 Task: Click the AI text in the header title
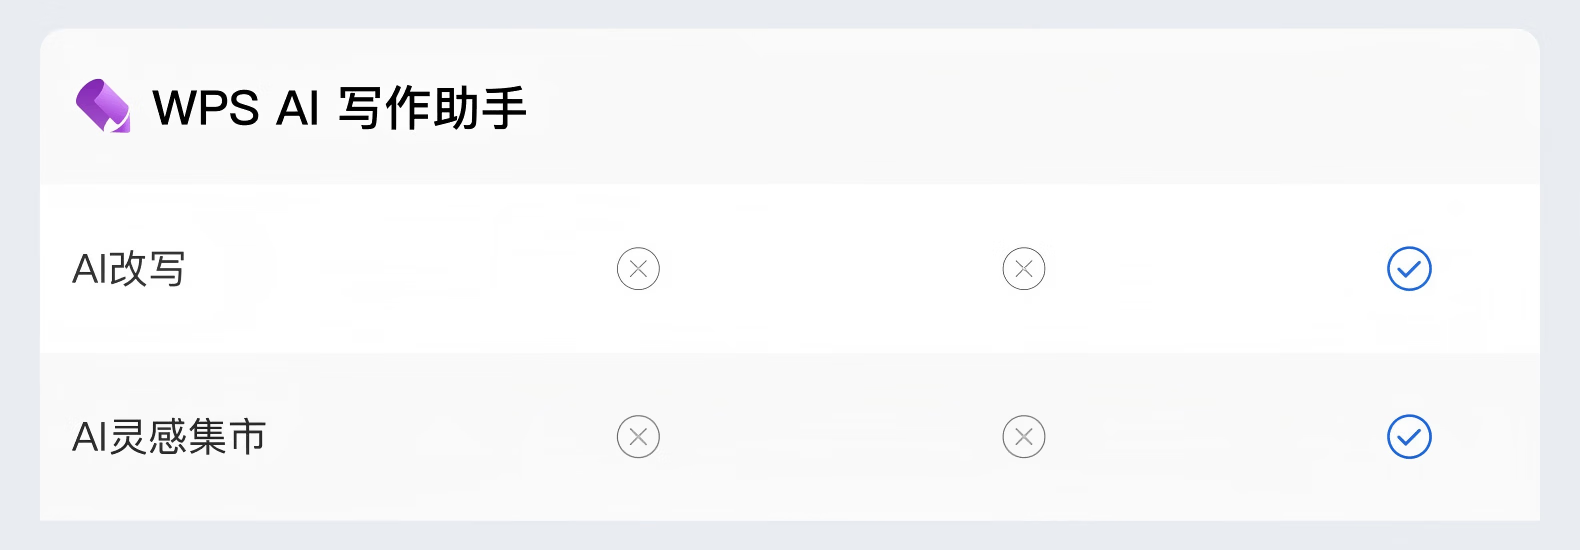coord(297,107)
